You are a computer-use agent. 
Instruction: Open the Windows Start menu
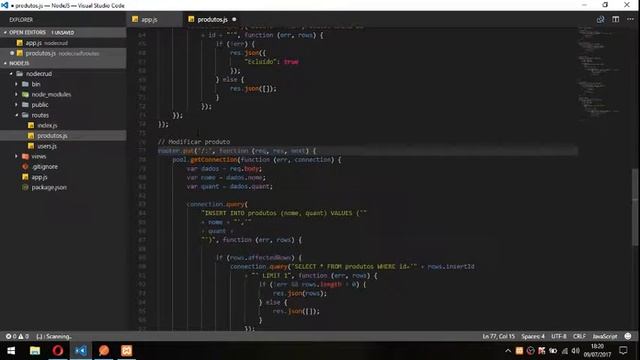[11, 351]
